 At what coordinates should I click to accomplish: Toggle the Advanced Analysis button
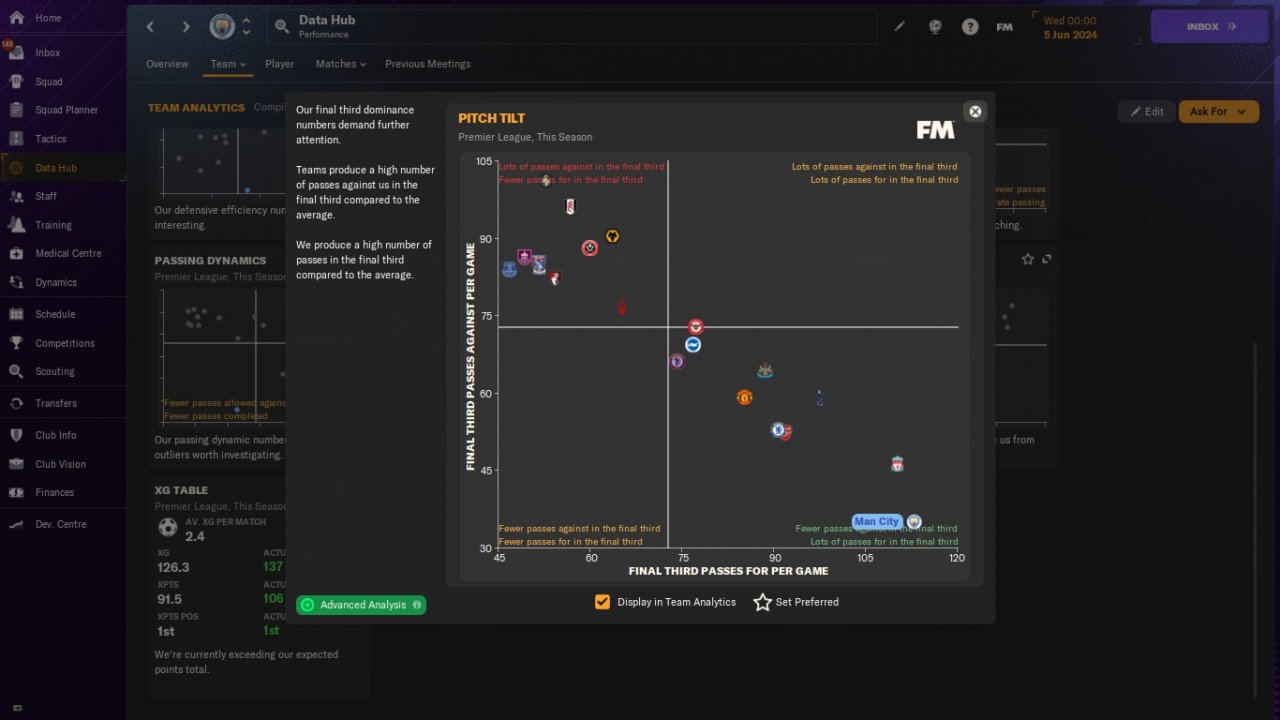pyautogui.click(x=361, y=605)
